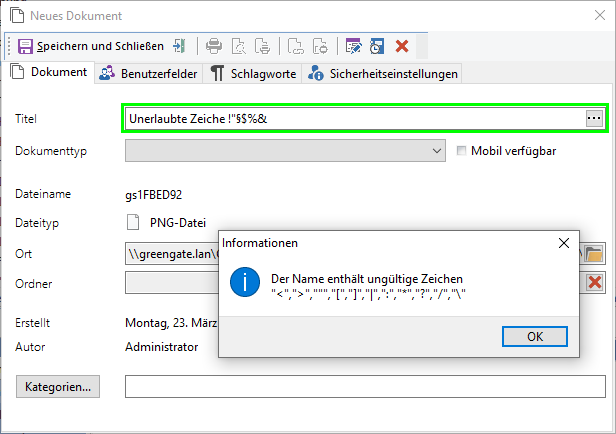
Task: Click the categories text field
Action: pyautogui.click(x=365, y=386)
